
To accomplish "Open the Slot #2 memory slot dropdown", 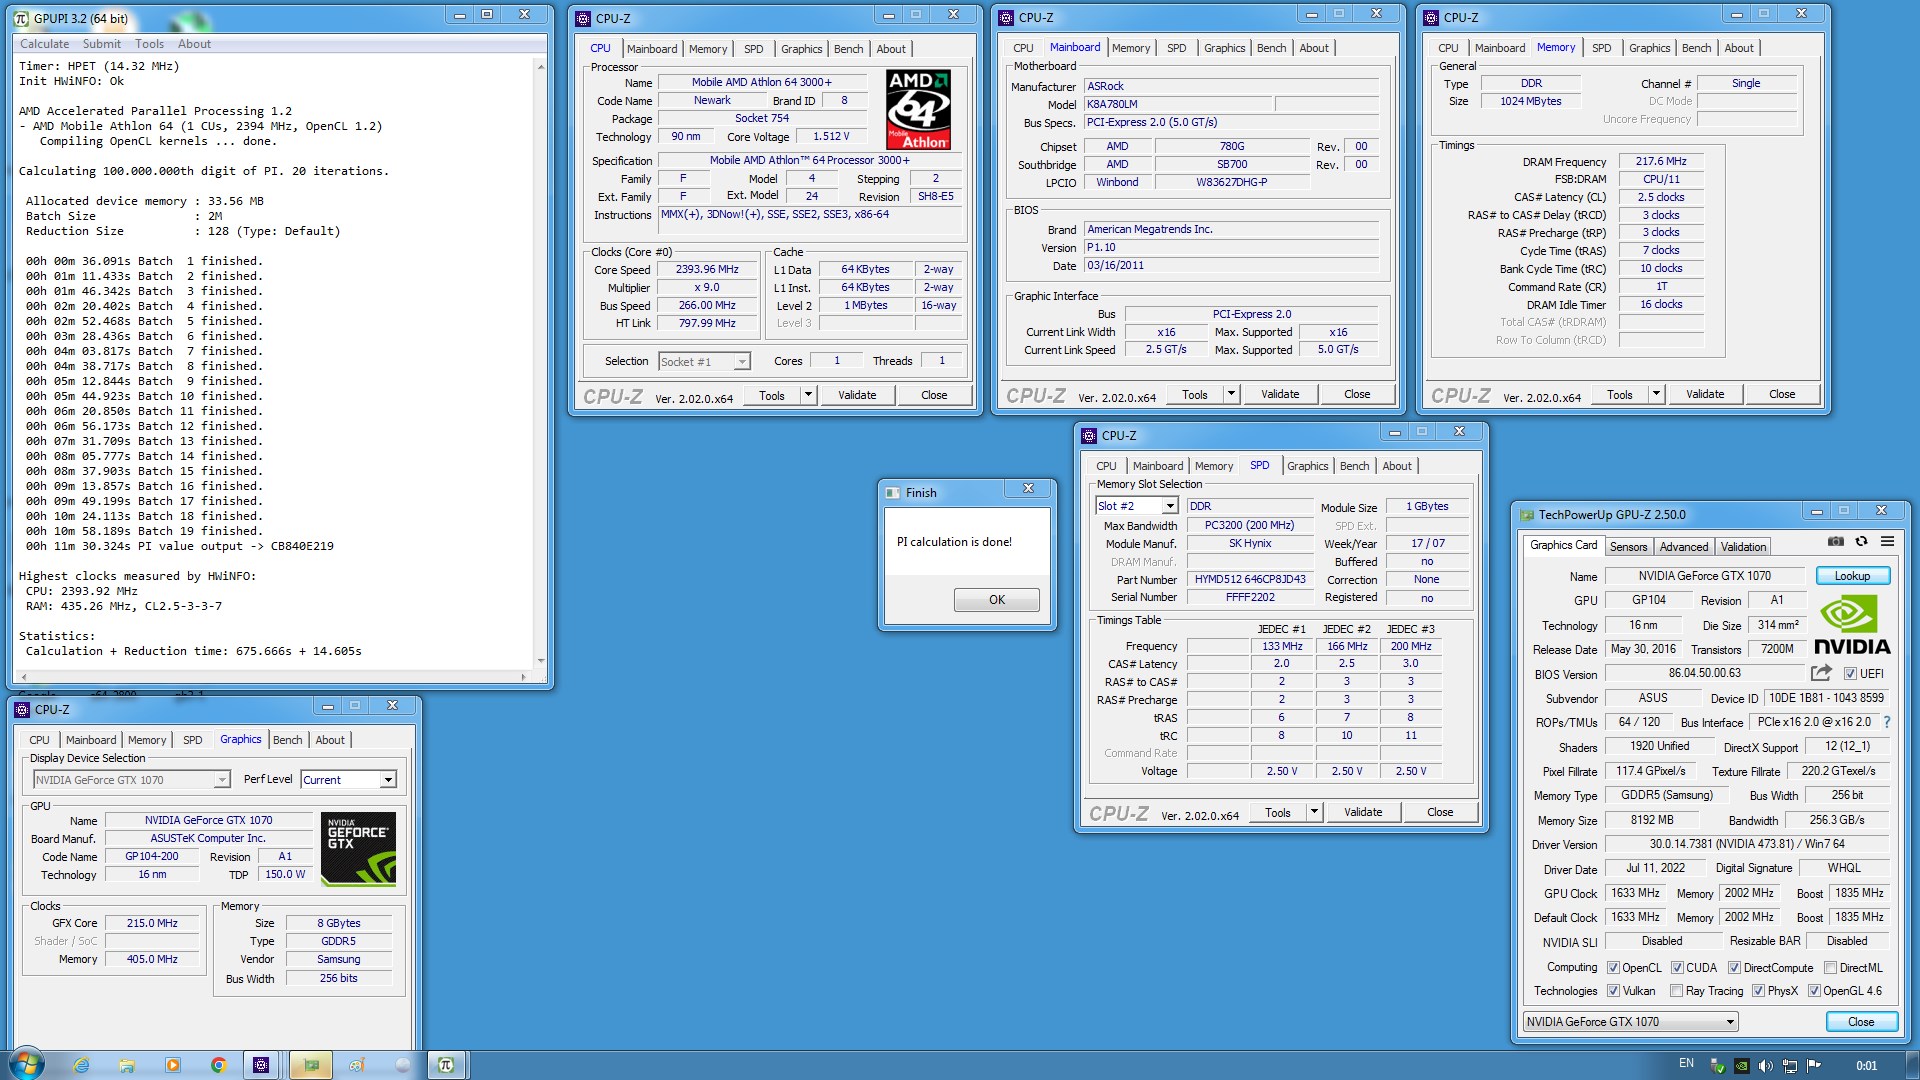I will tap(1137, 506).
